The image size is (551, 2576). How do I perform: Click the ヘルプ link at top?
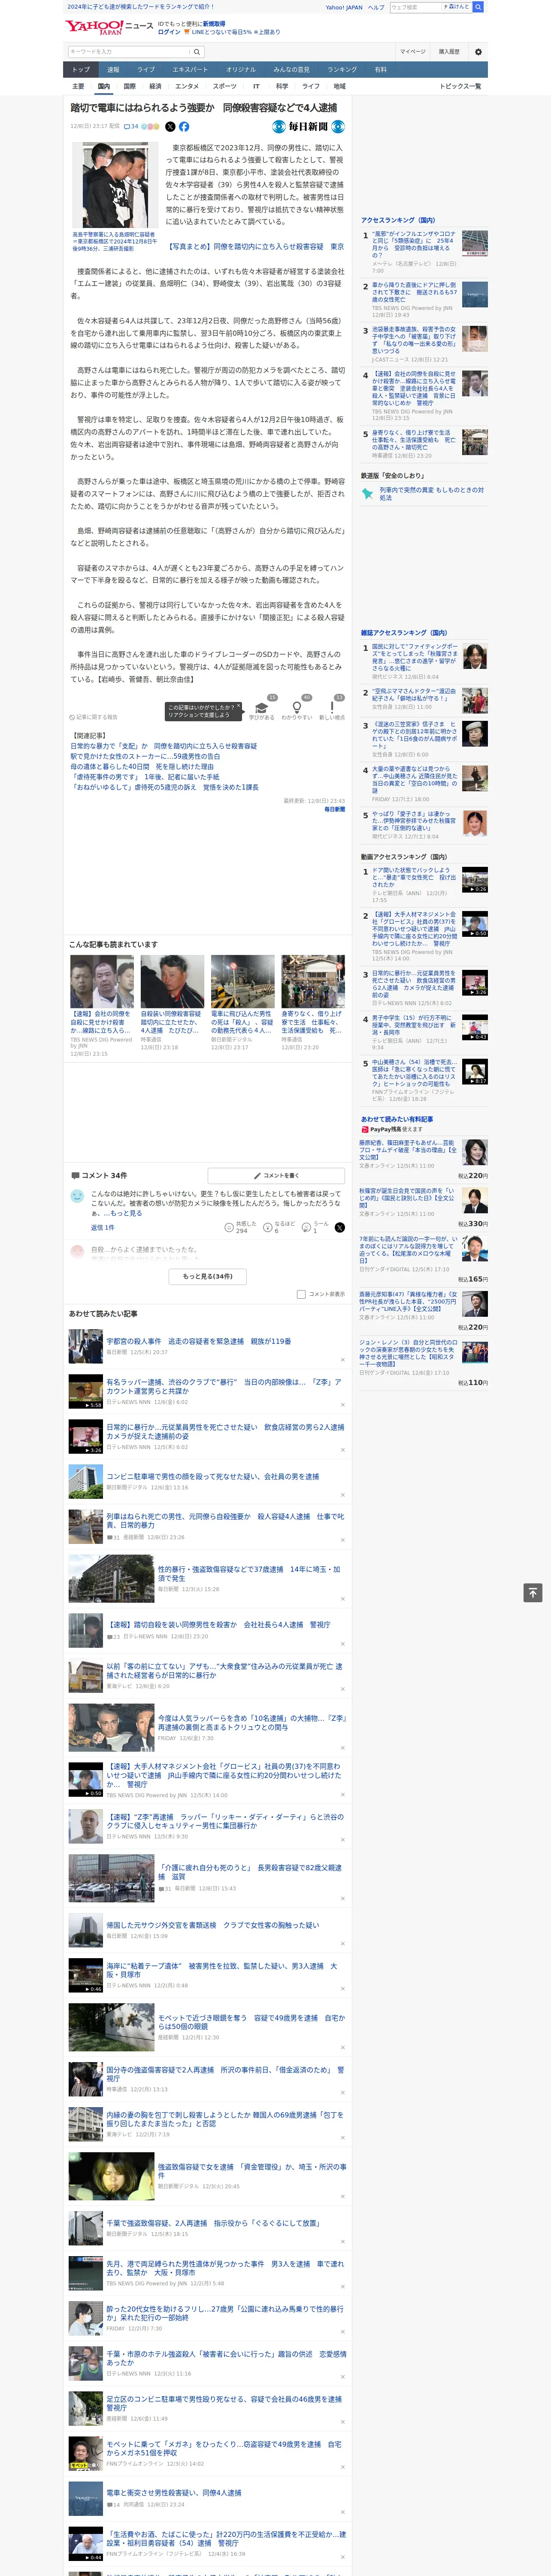[x=375, y=7]
